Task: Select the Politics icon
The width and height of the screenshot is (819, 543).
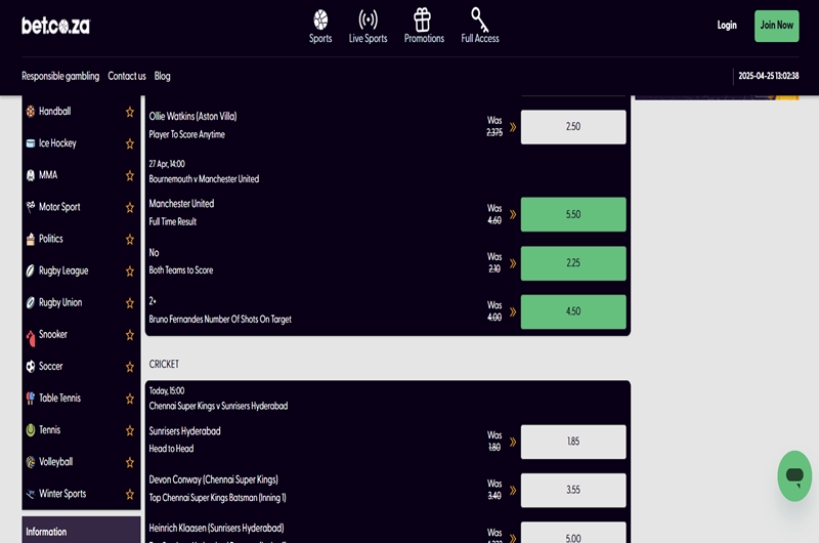Action: pyautogui.click(x=30, y=239)
